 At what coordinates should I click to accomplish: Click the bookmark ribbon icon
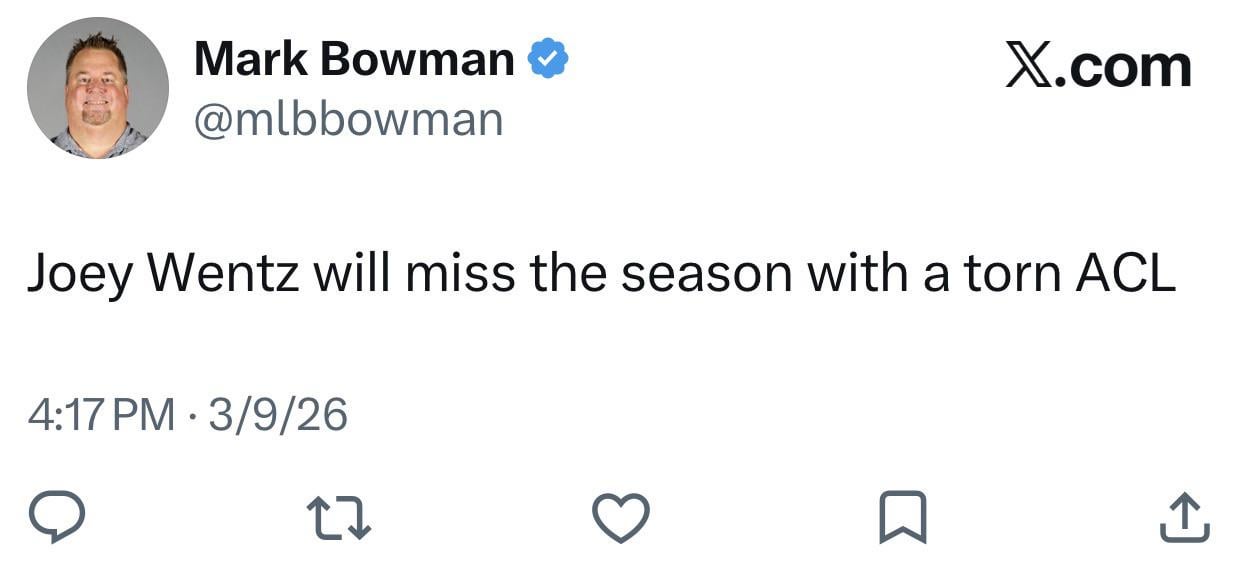tap(901, 517)
